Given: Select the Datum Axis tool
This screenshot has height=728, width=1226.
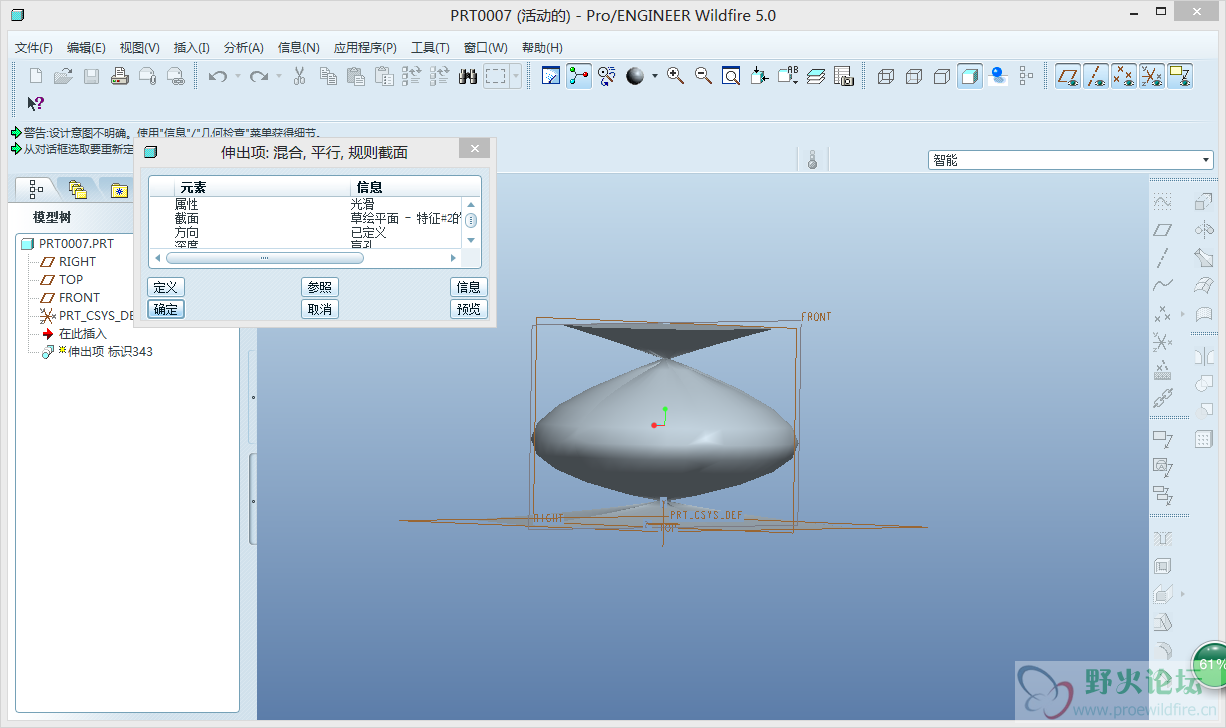Looking at the screenshot, I should [x=1162, y=258].
